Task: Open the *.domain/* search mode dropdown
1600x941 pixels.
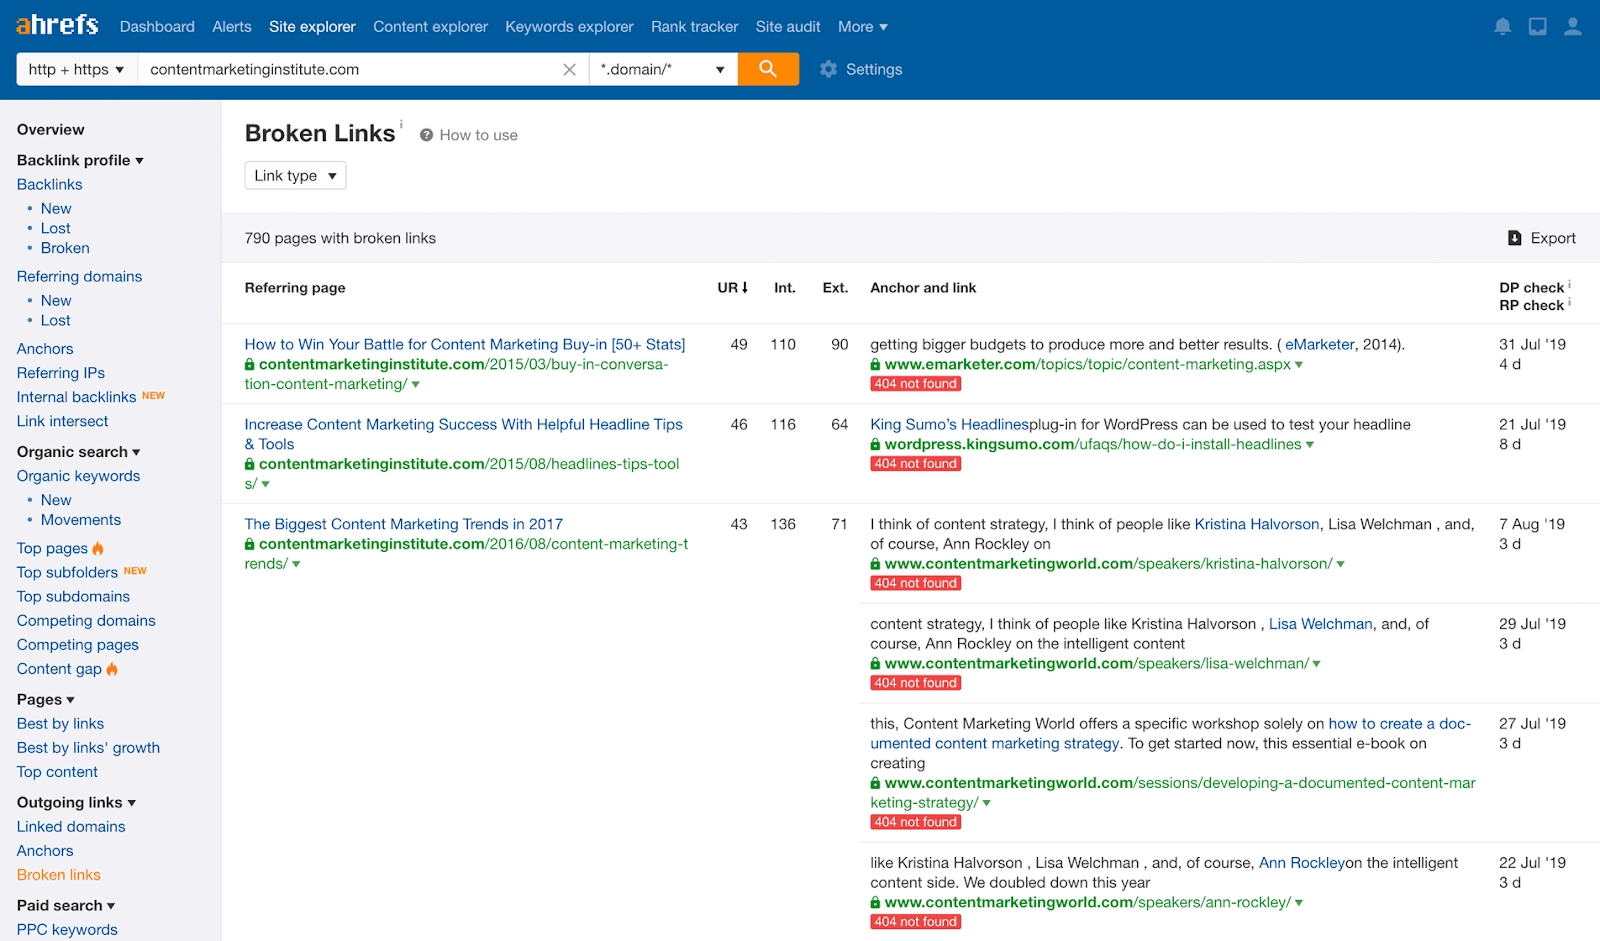Action: coord(662,69)
